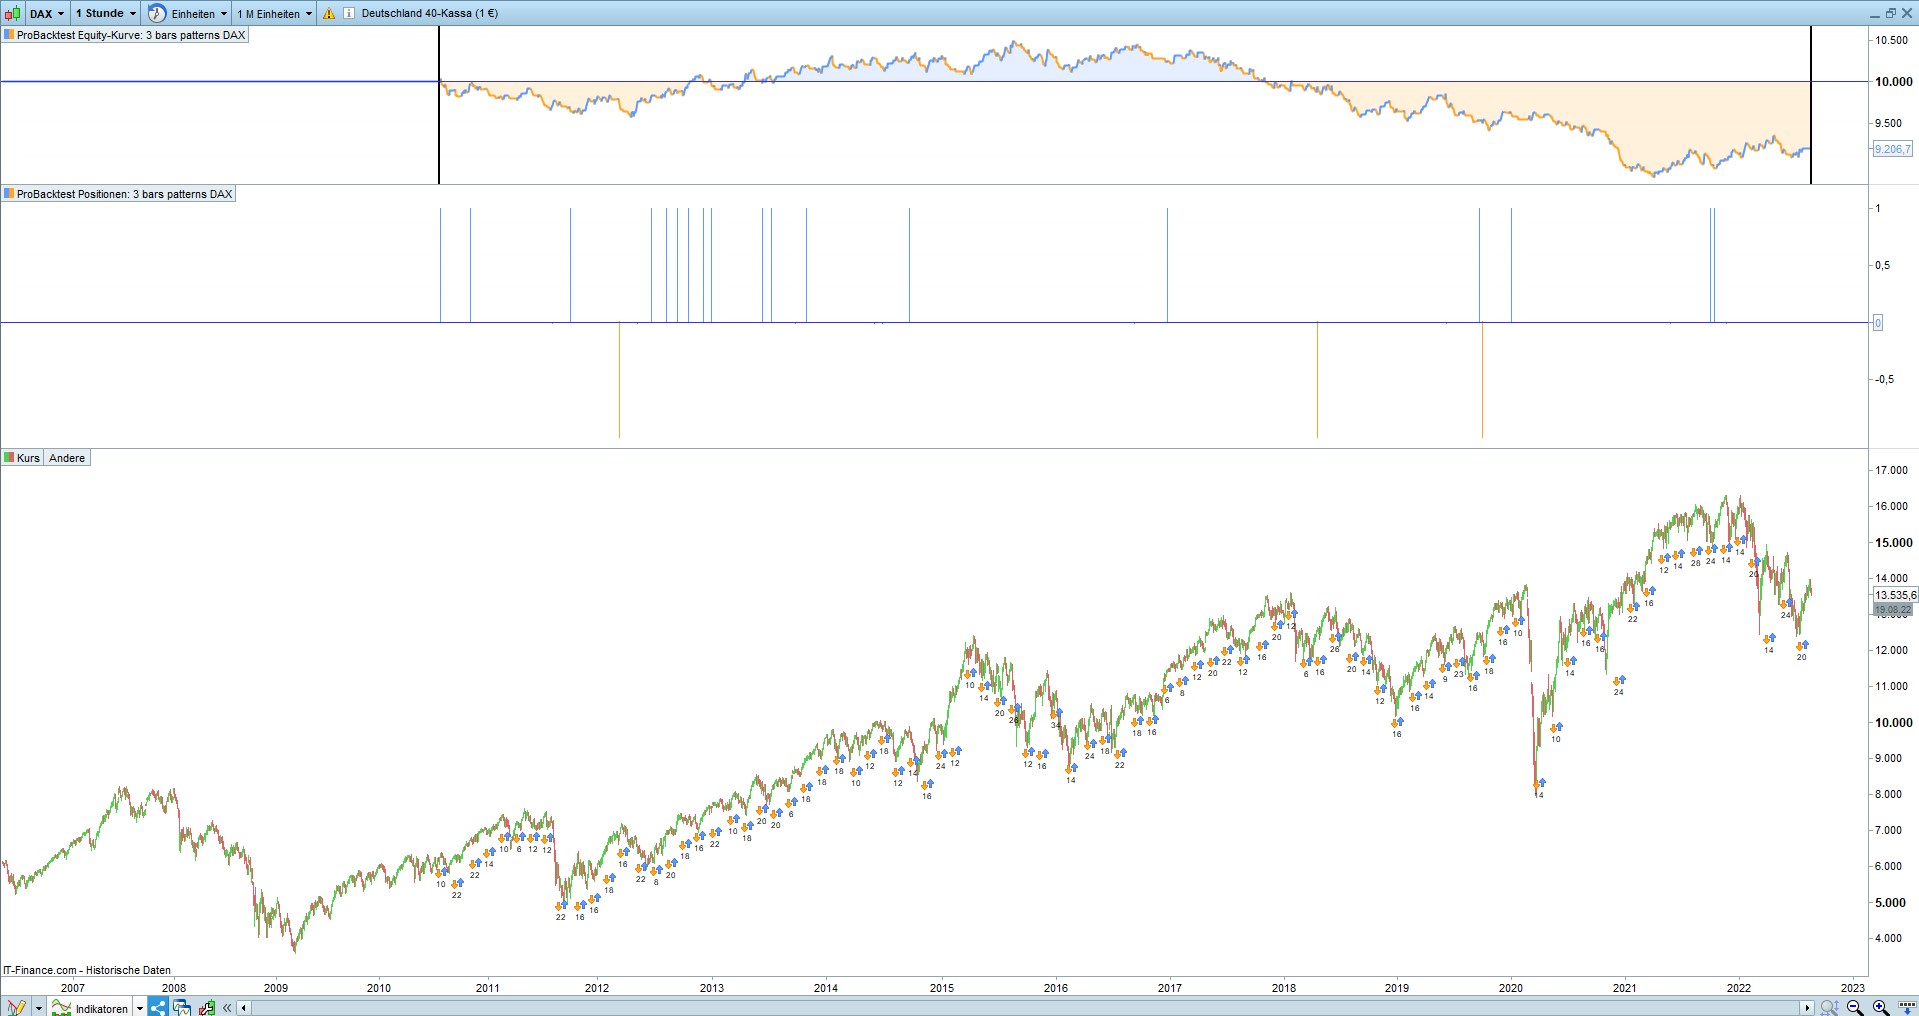This screenshot has width=1919, height=1016.
Task: Open the Indikatoren button
Action: [x=91, y=1008]
